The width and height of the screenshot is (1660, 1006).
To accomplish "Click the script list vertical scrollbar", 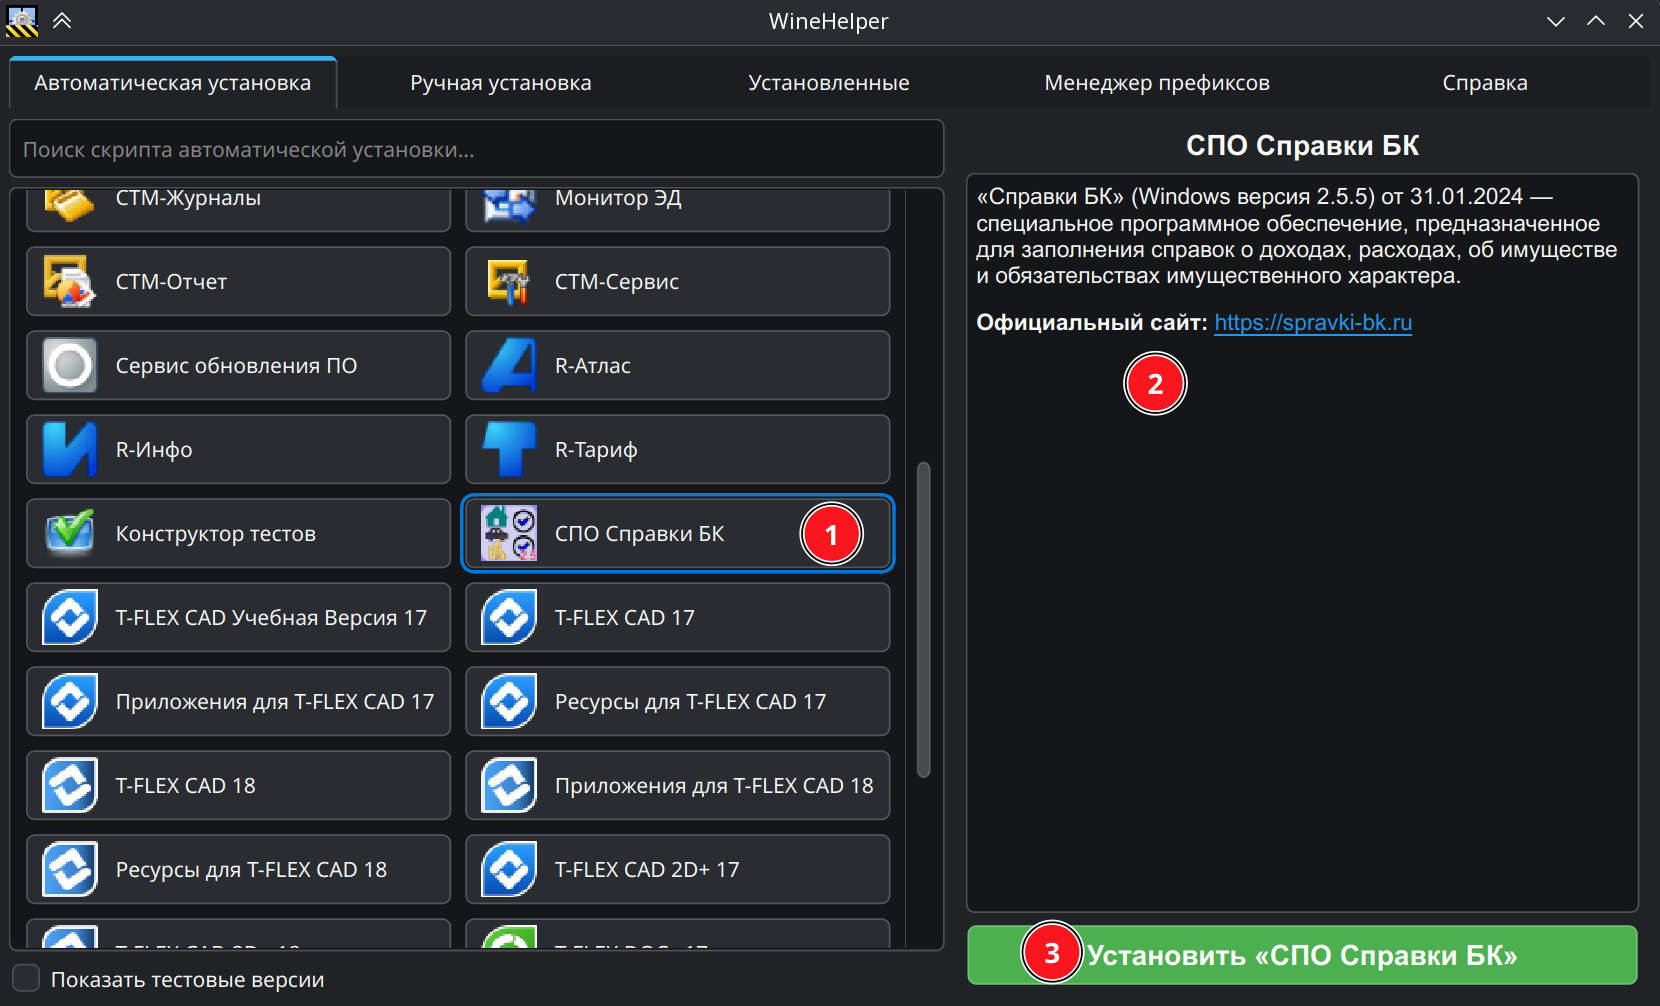I will 923,620.
